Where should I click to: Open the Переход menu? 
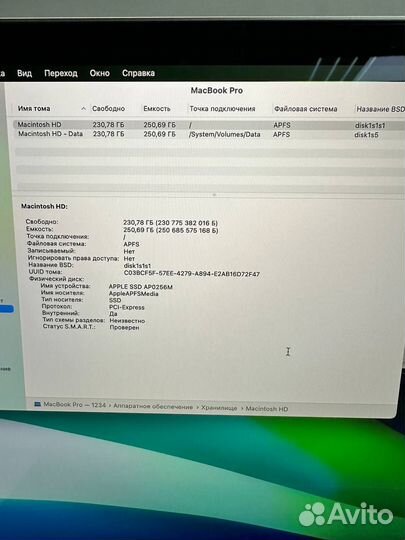[61, 73]
